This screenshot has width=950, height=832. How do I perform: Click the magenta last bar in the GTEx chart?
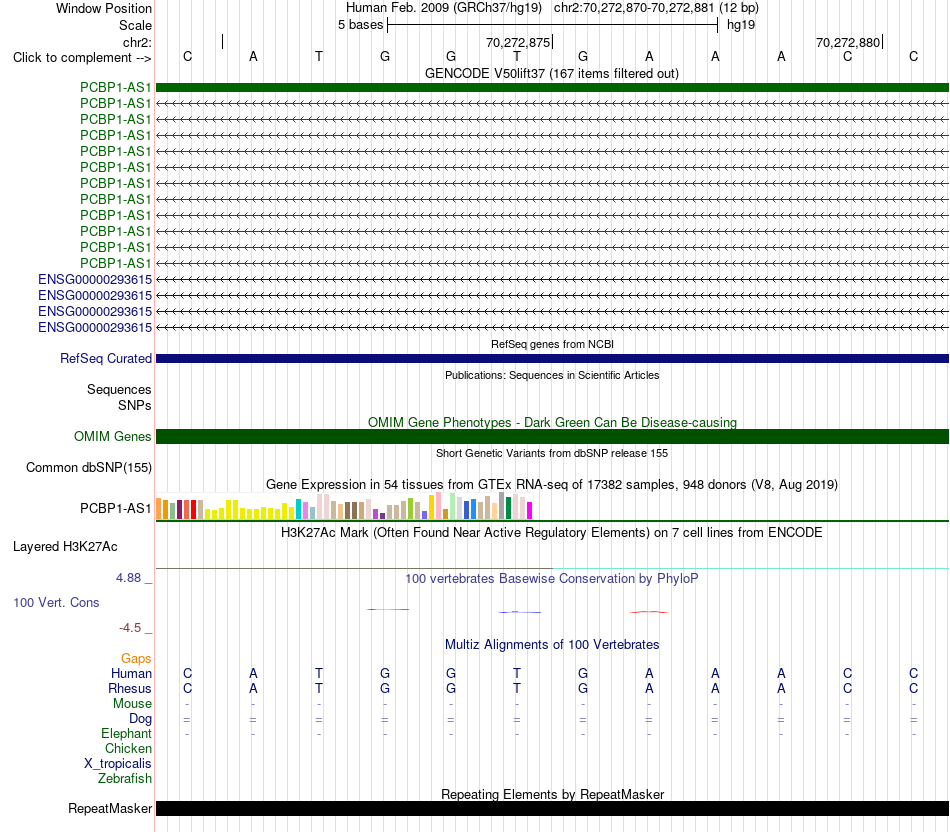(530, 510)
